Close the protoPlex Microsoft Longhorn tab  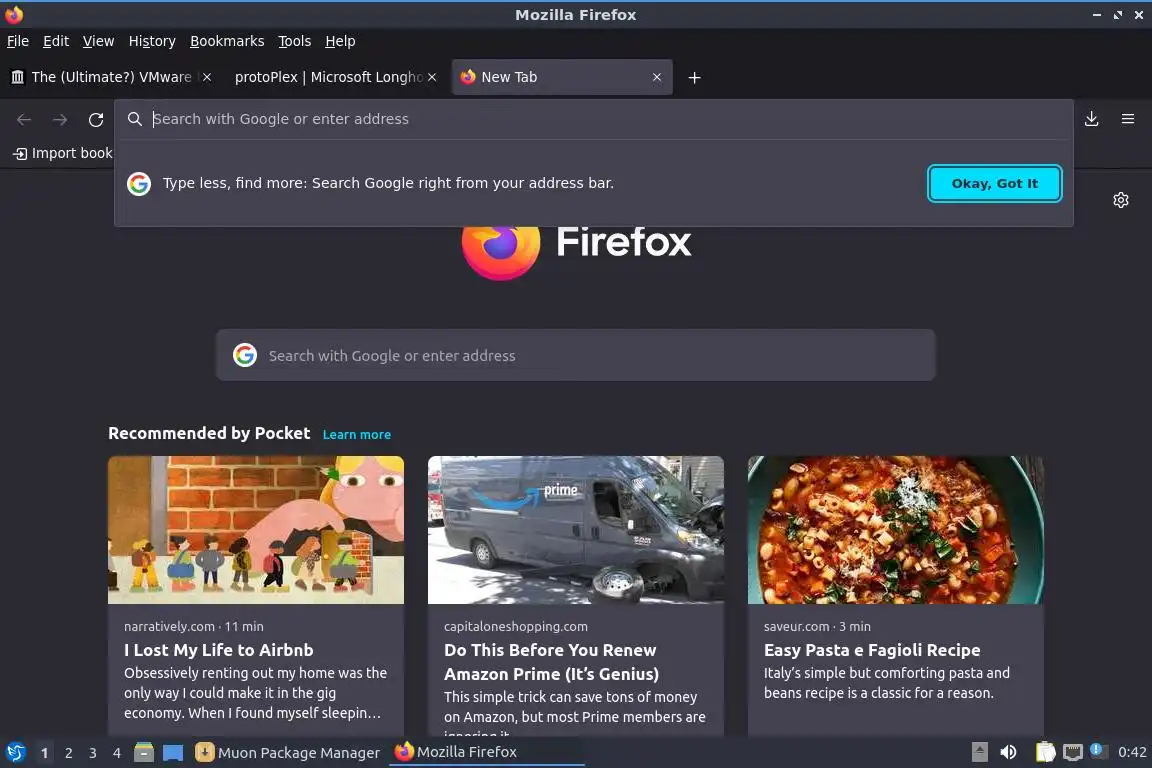(432, 77)
